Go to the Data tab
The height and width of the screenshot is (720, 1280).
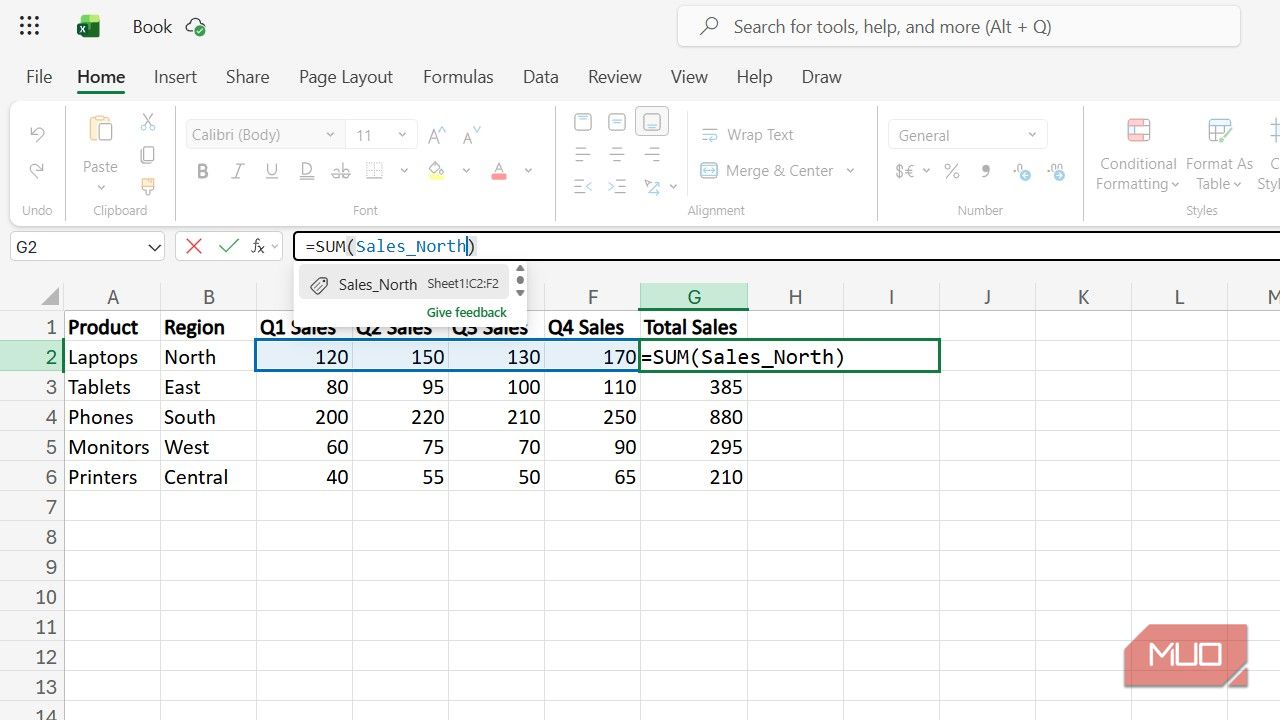click(540, 77)
